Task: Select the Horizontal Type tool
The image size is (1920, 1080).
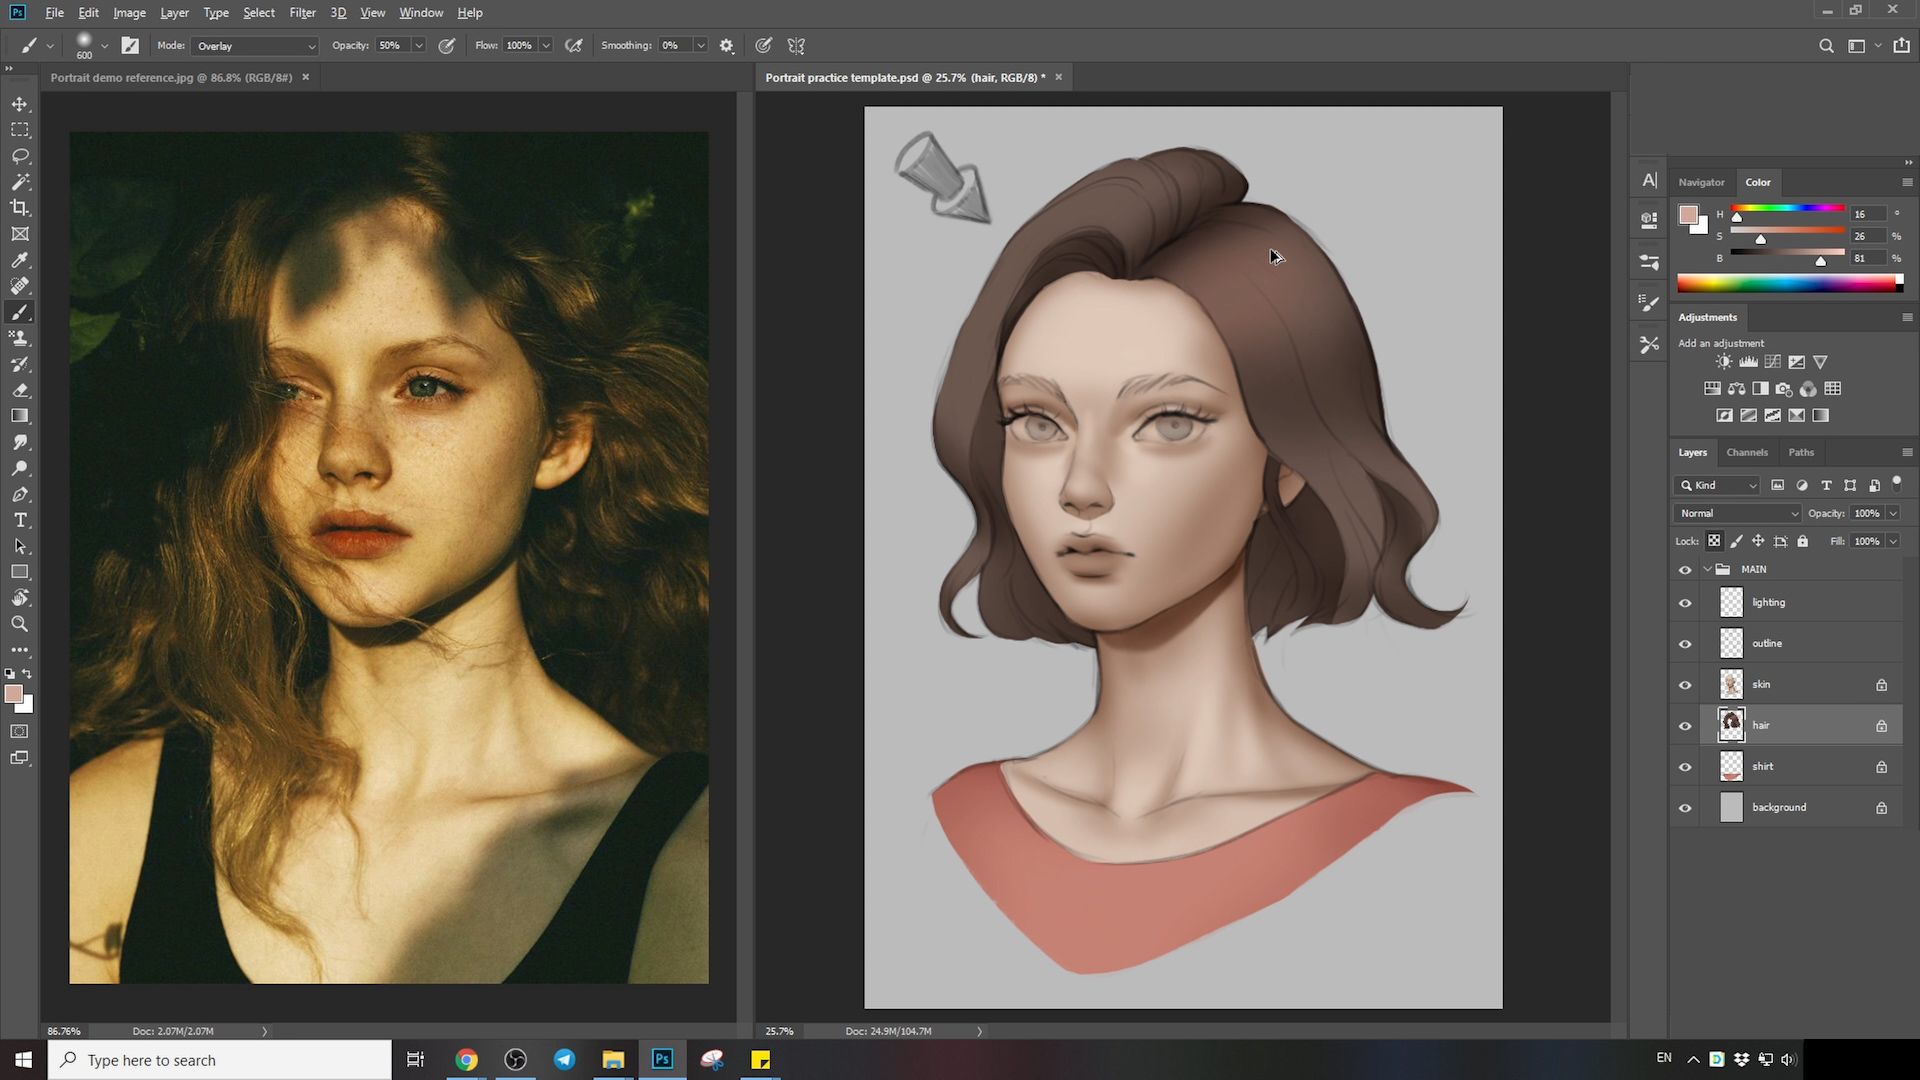Action: click(20, 520)
